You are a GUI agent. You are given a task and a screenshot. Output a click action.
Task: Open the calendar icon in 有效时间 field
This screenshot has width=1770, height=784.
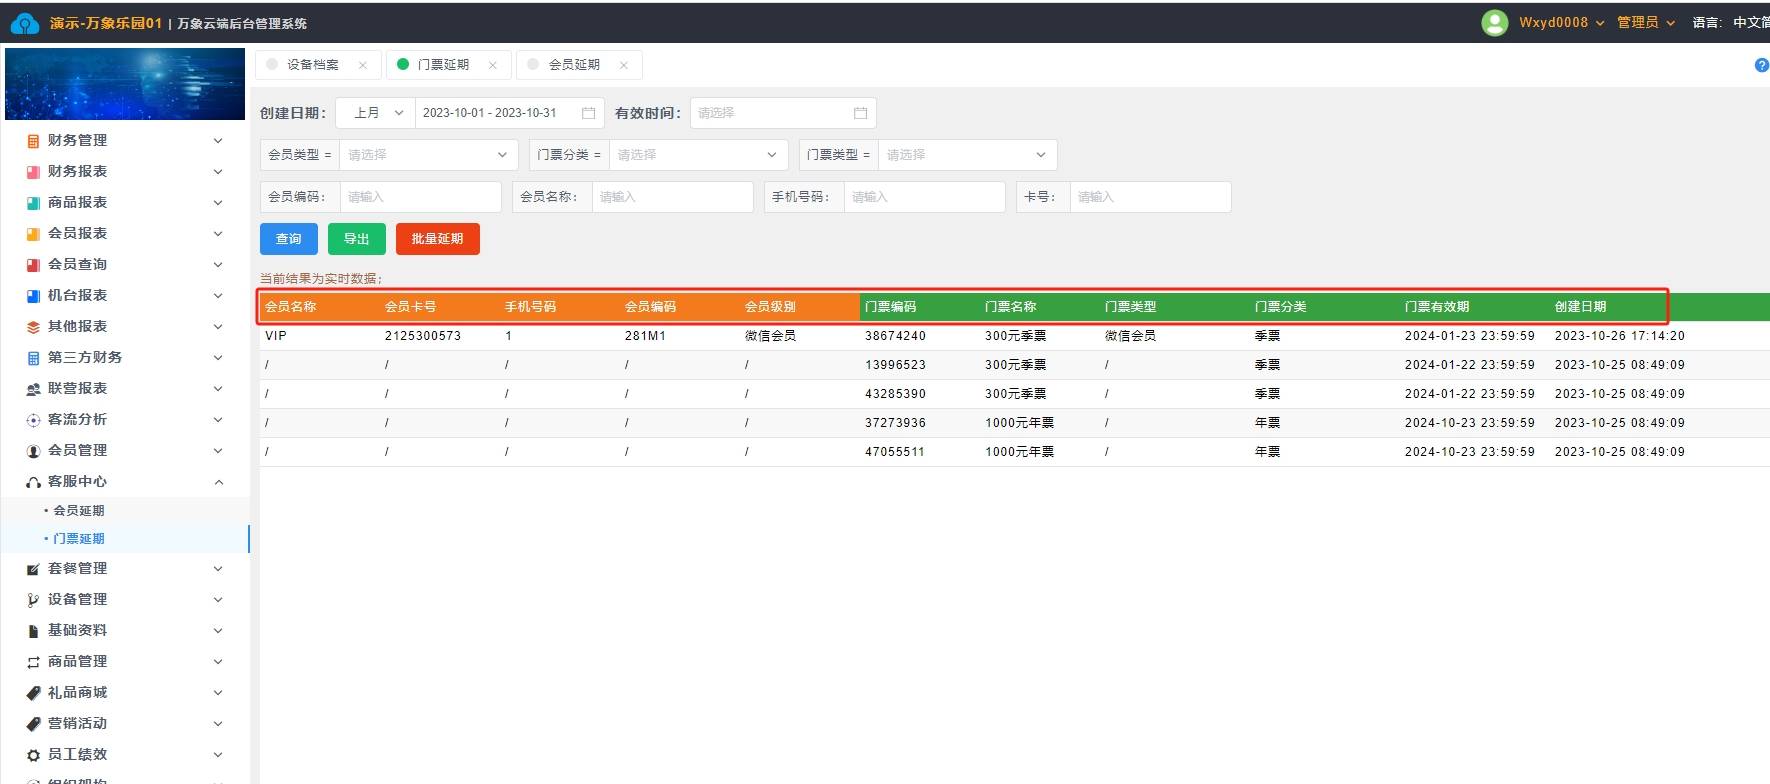click(860, 113)
